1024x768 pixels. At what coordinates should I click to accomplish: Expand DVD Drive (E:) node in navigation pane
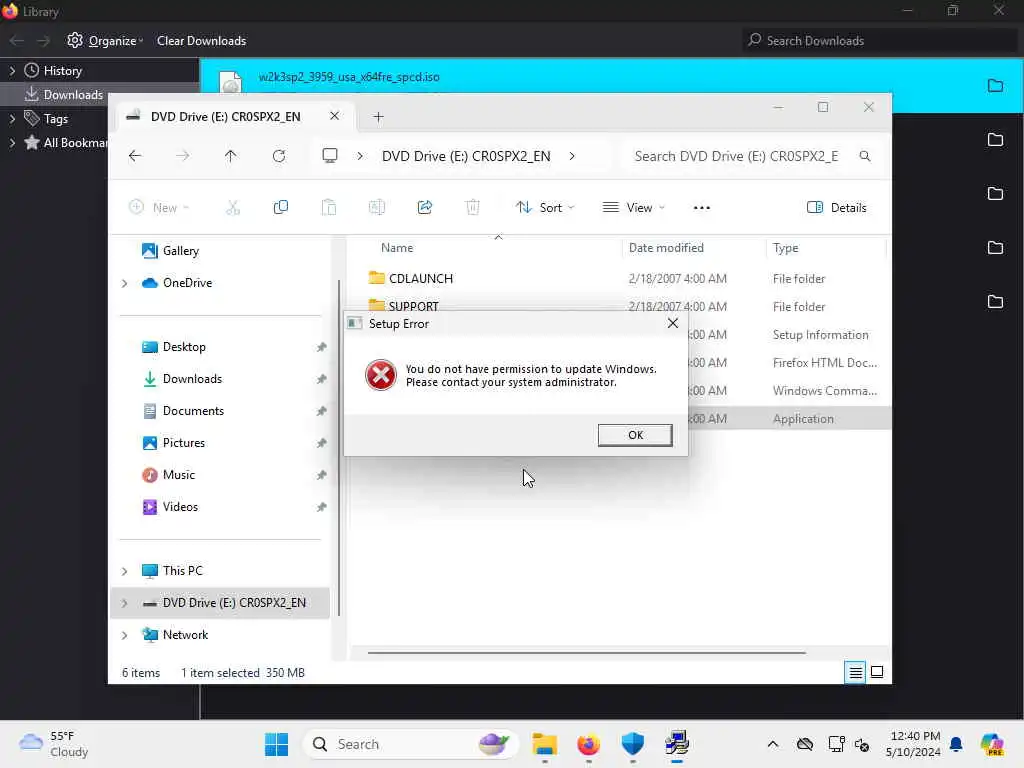coord(125,603)
